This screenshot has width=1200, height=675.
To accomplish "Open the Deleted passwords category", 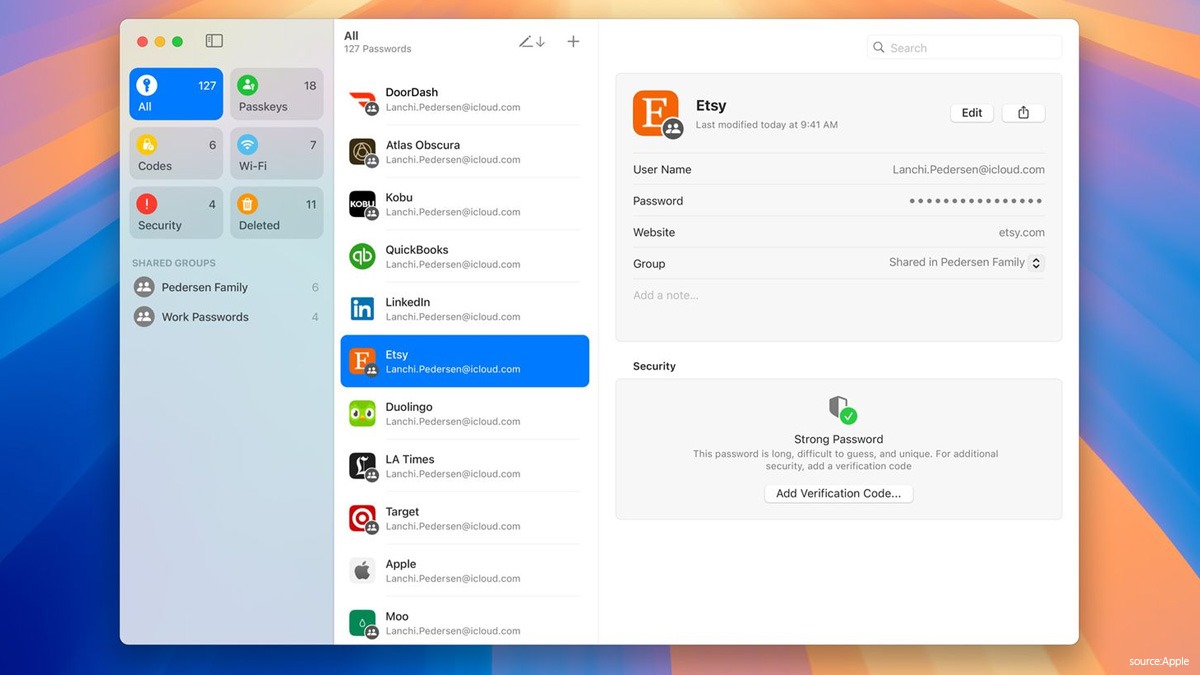I will (x=276, y=213).
